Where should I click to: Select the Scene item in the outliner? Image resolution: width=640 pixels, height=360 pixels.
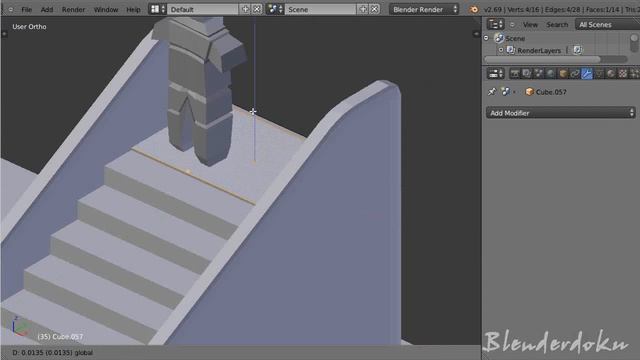click(x=515, y=38)
